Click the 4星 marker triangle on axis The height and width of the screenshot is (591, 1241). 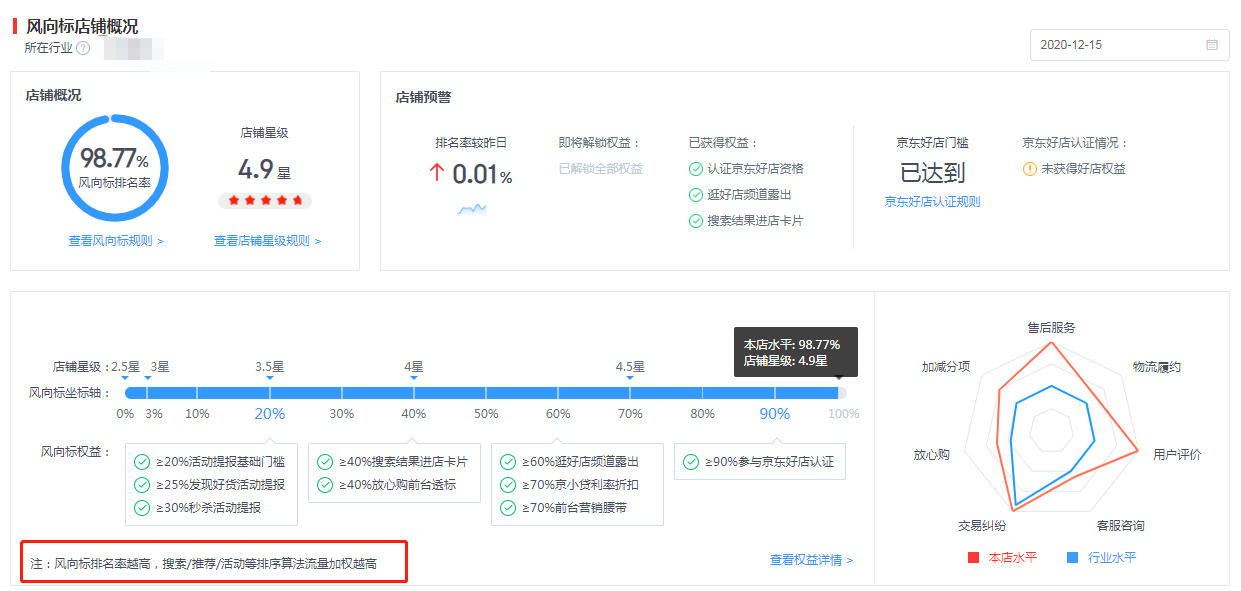pos(414,378)
